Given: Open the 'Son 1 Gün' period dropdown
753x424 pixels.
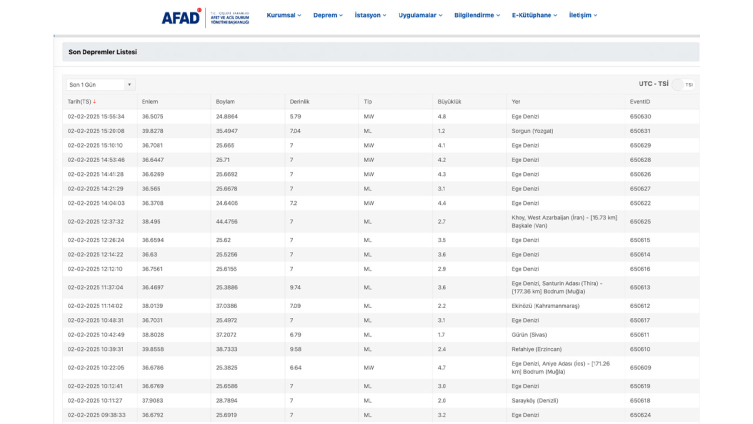Looking at the screenshot, I should (x=99, y=85).
